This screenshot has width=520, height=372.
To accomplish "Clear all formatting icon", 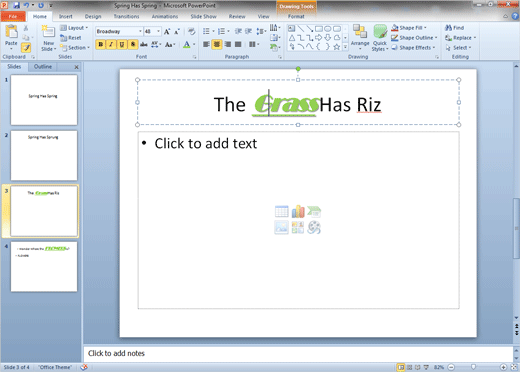I will 191,32.
